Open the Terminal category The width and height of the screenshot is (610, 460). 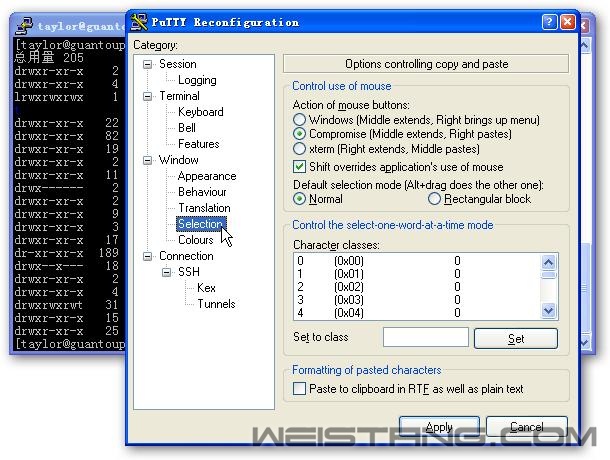[x=179, y=96]
